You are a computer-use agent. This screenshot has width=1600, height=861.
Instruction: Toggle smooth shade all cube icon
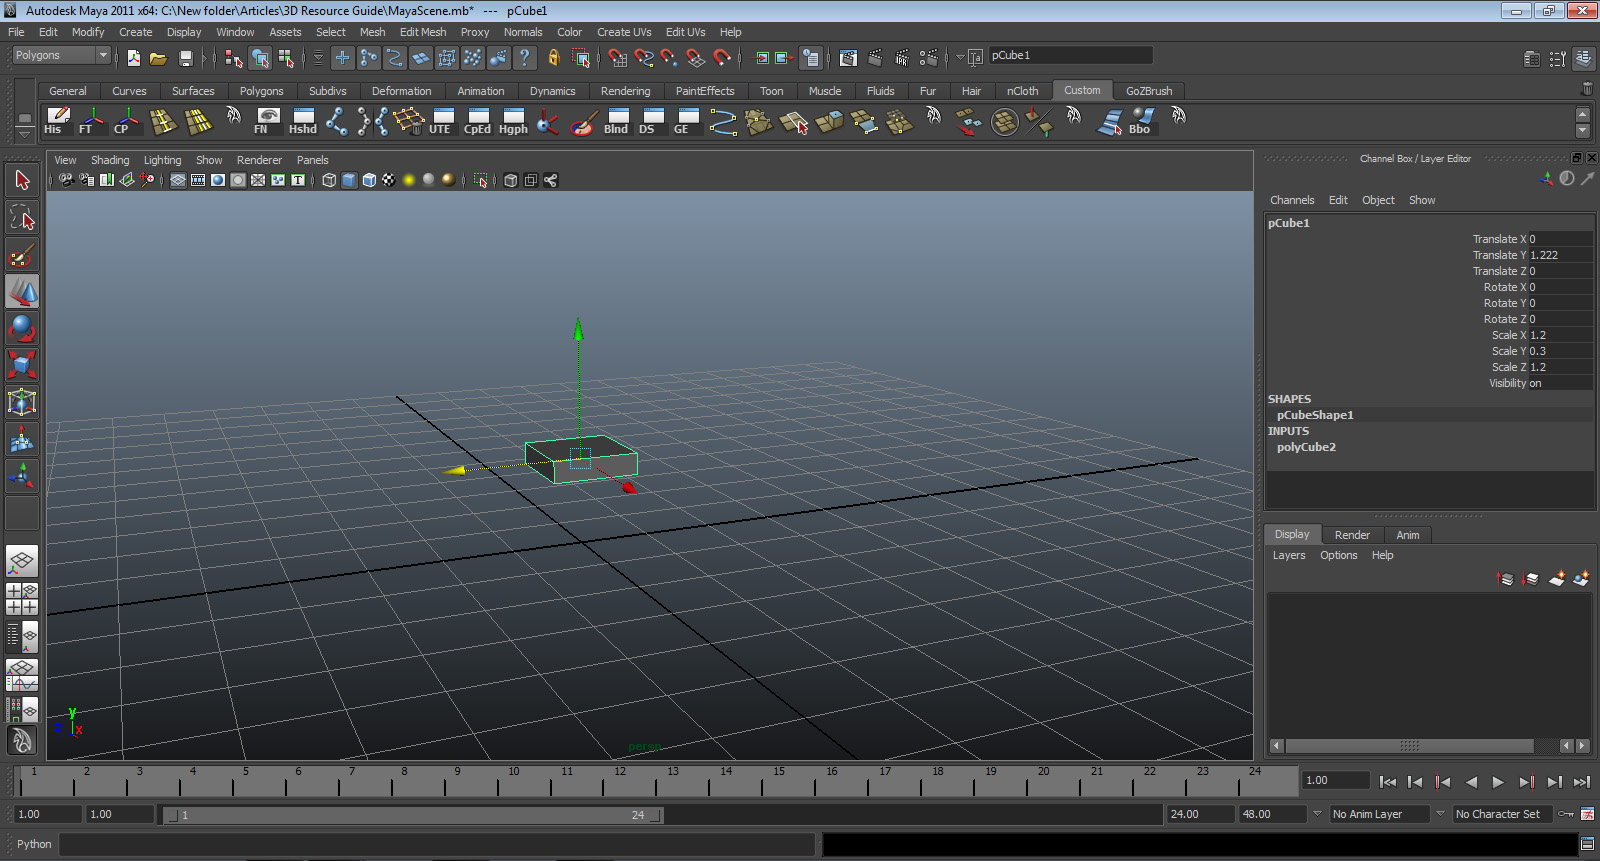click(349, 180)
